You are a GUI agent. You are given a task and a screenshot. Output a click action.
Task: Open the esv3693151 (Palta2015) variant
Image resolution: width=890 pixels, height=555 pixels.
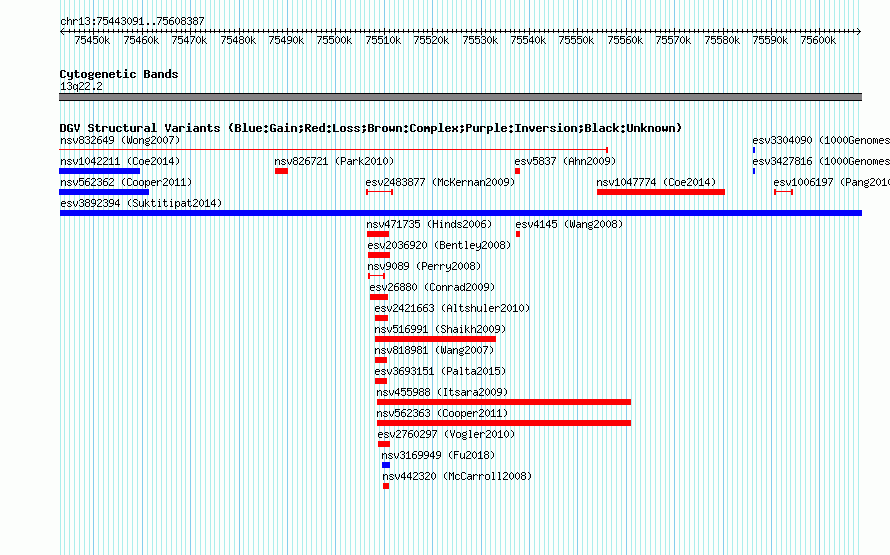(x=440, y=371)
